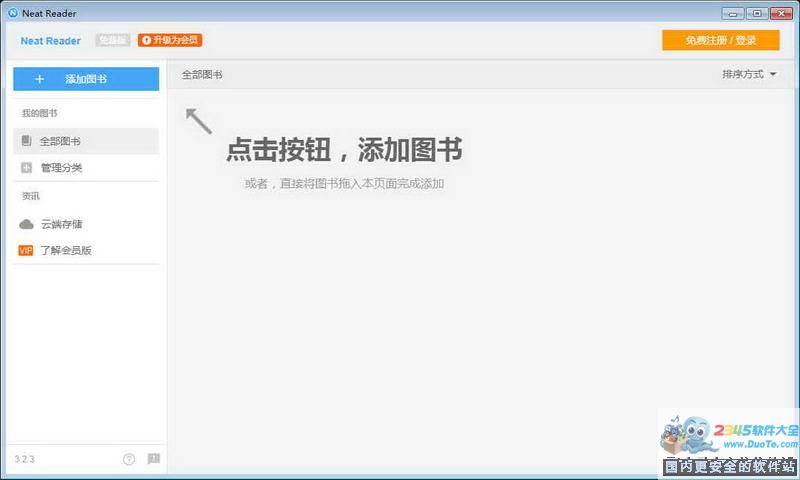Click the book icon beside 全部图书
Screen dimensions: 800x480
[x=26, y=141]
